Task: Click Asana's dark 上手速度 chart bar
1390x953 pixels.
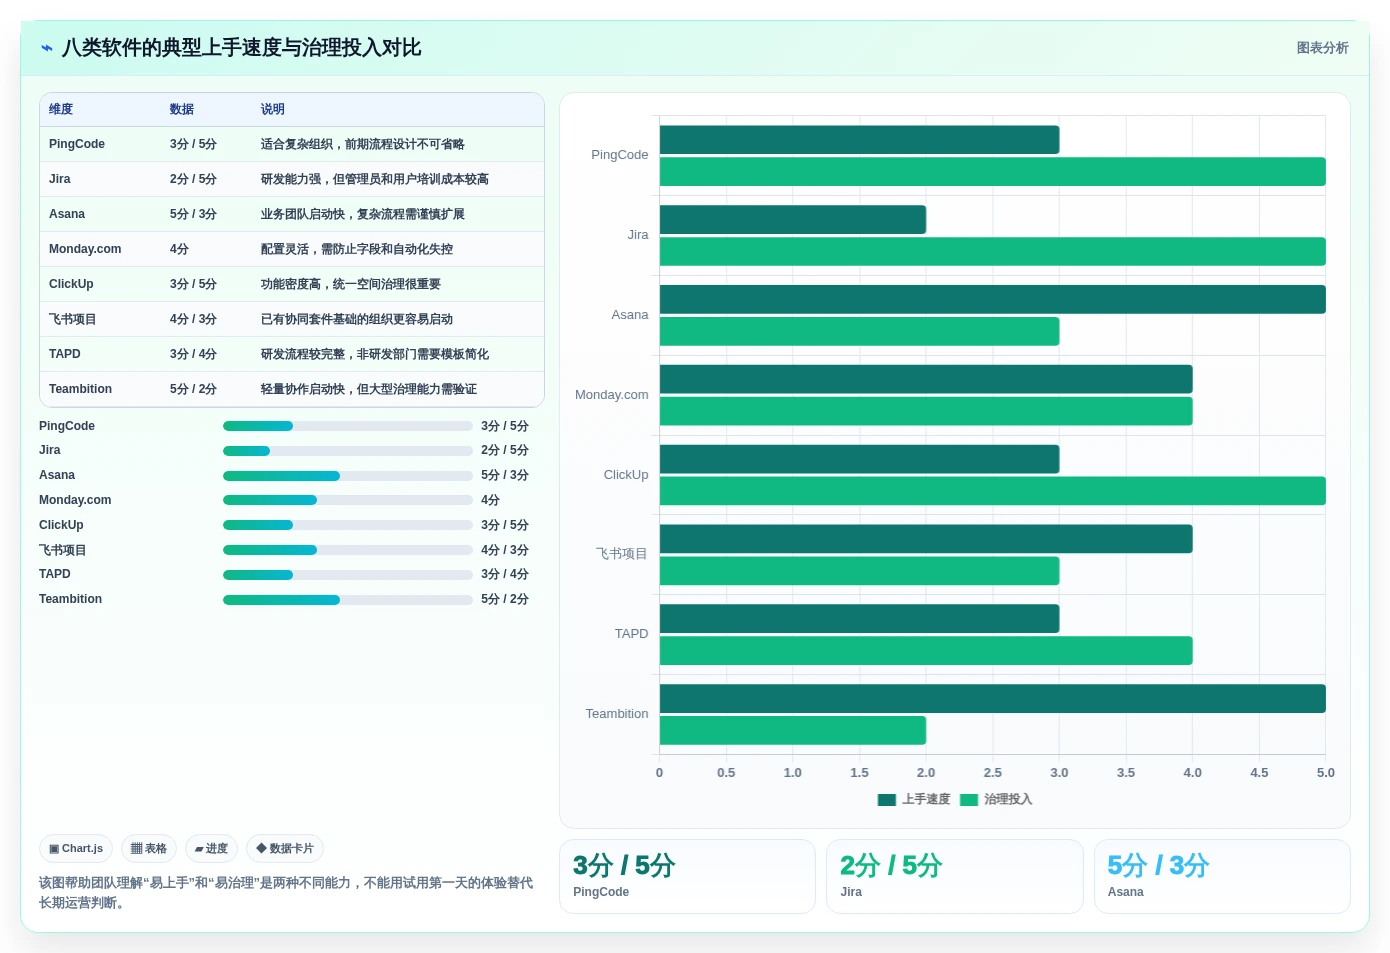Action: coord(992,299)
